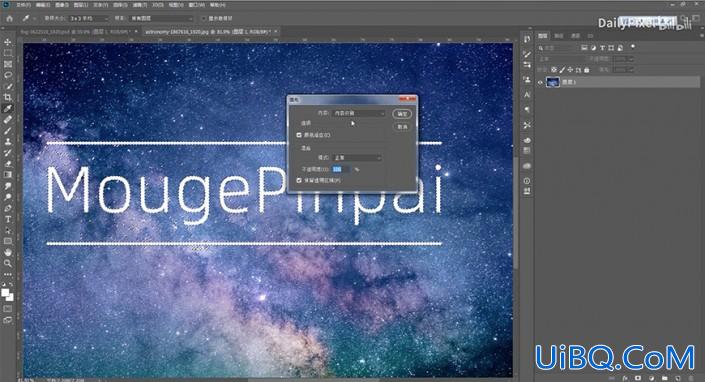Select the Gradient tool
705x382 pixels.
[8, 174]
